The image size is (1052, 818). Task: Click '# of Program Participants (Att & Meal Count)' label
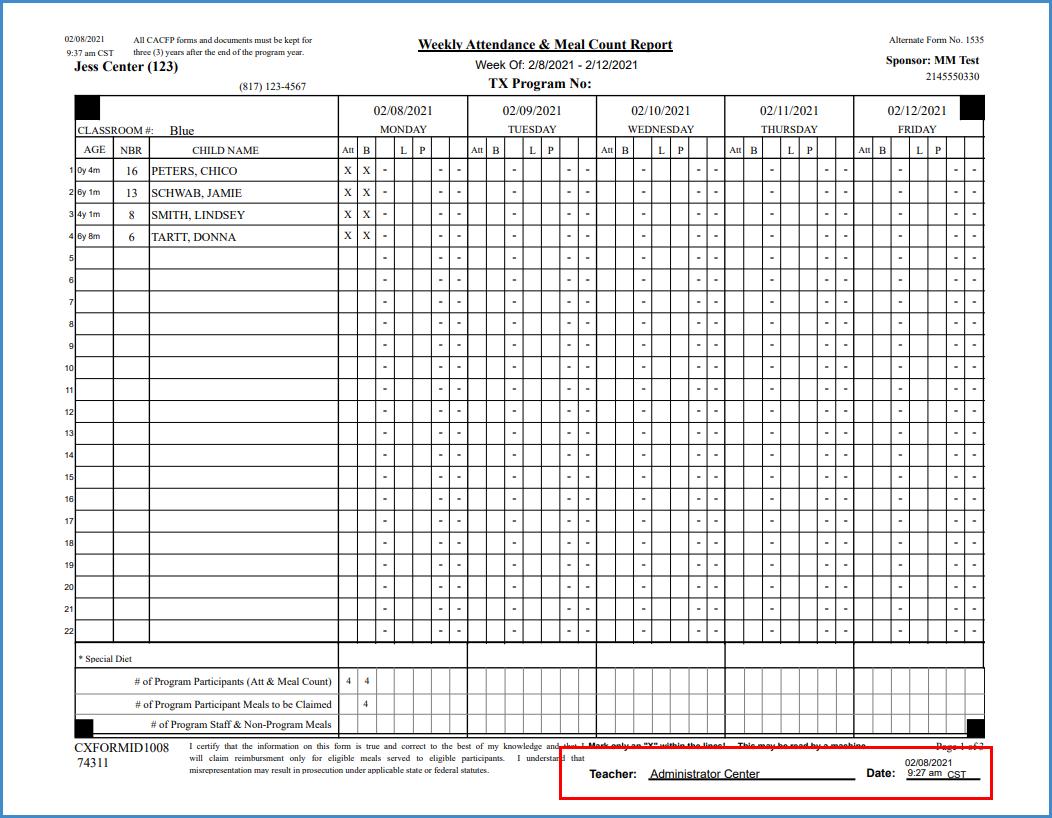click(233, 682)
